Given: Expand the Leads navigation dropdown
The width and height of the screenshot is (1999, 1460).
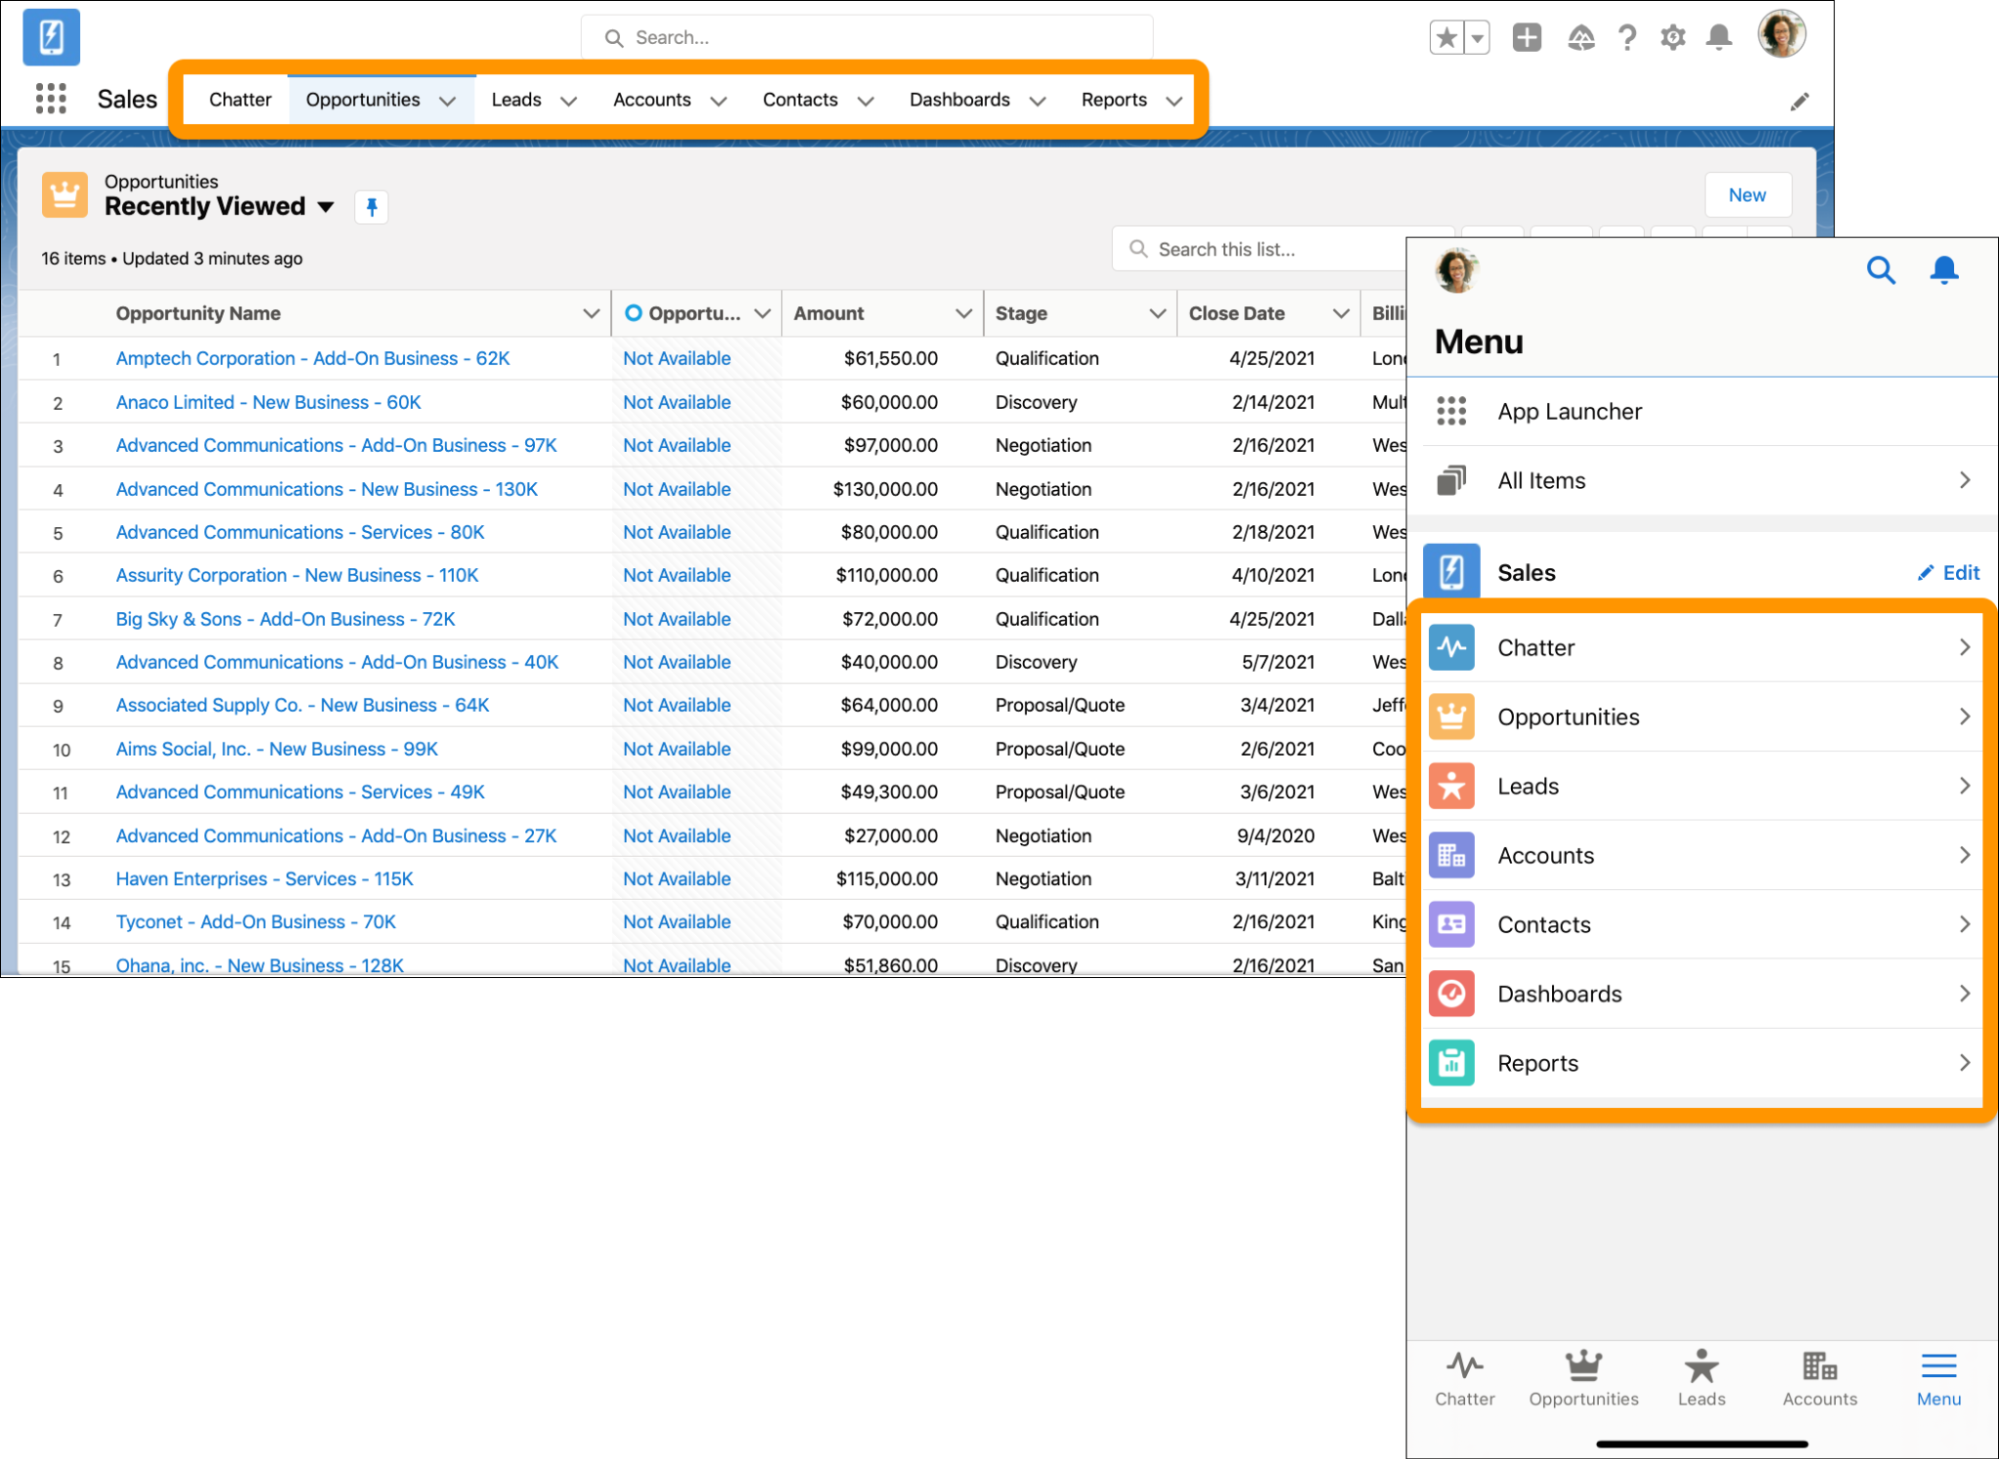Looking at the screenshot, I should click(566, 99).
